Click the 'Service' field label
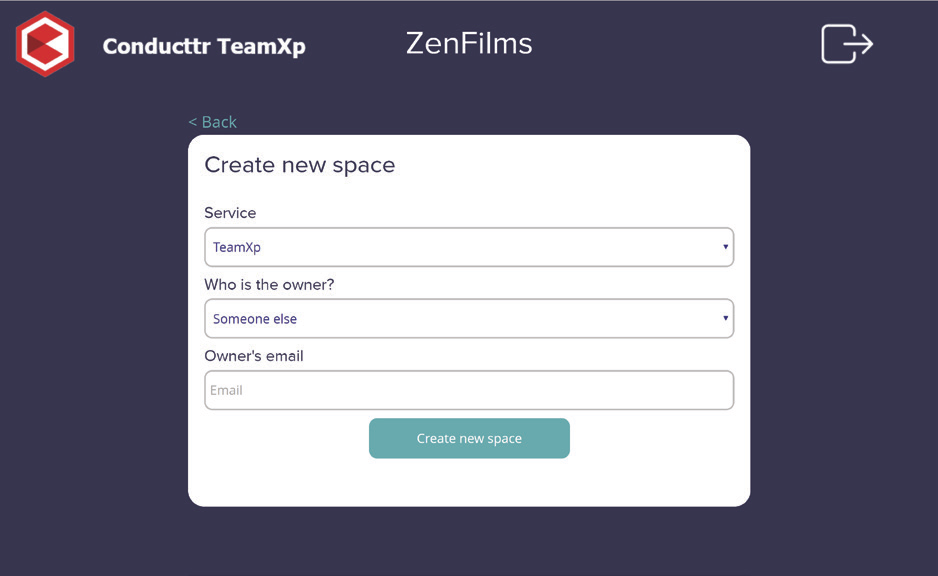This screenshot has width=938, height=576. [230, 213]
